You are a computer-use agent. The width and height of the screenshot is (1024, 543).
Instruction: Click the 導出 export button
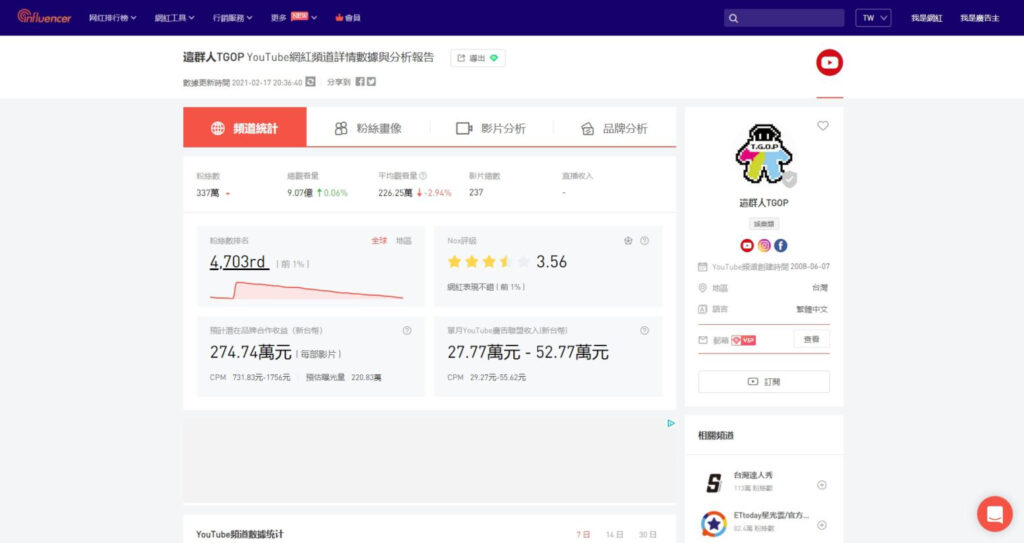pyautogui.click(x=478, y=58)
